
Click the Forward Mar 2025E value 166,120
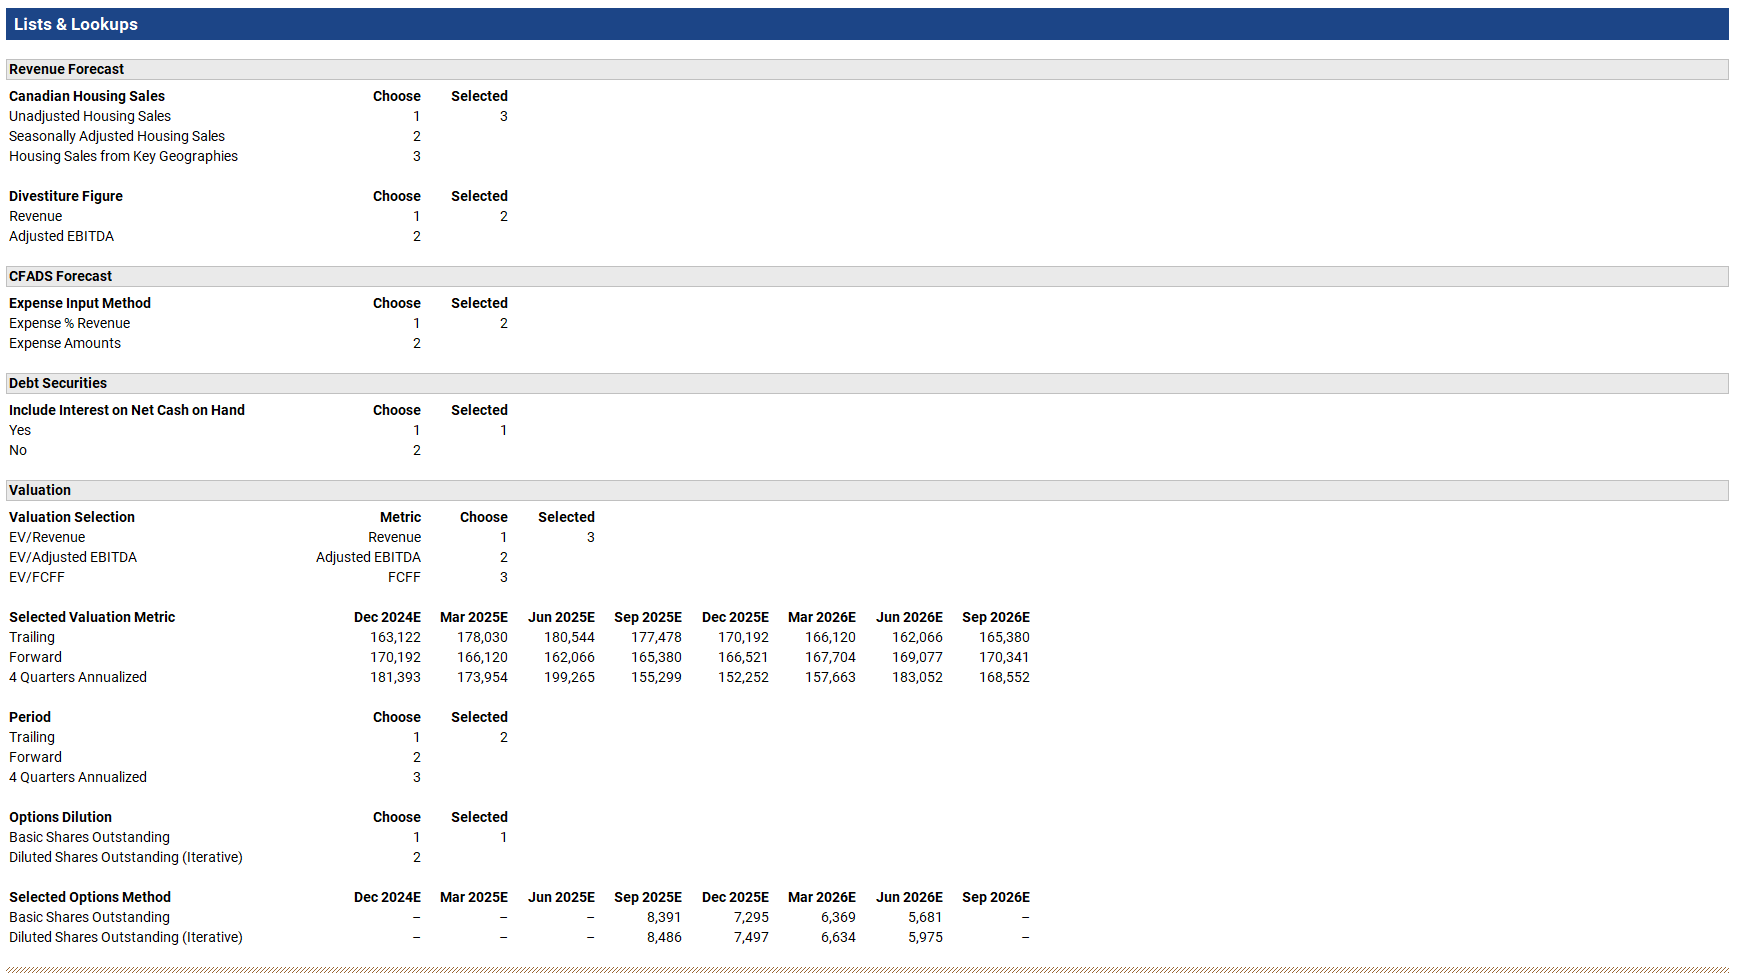point(483,657)
